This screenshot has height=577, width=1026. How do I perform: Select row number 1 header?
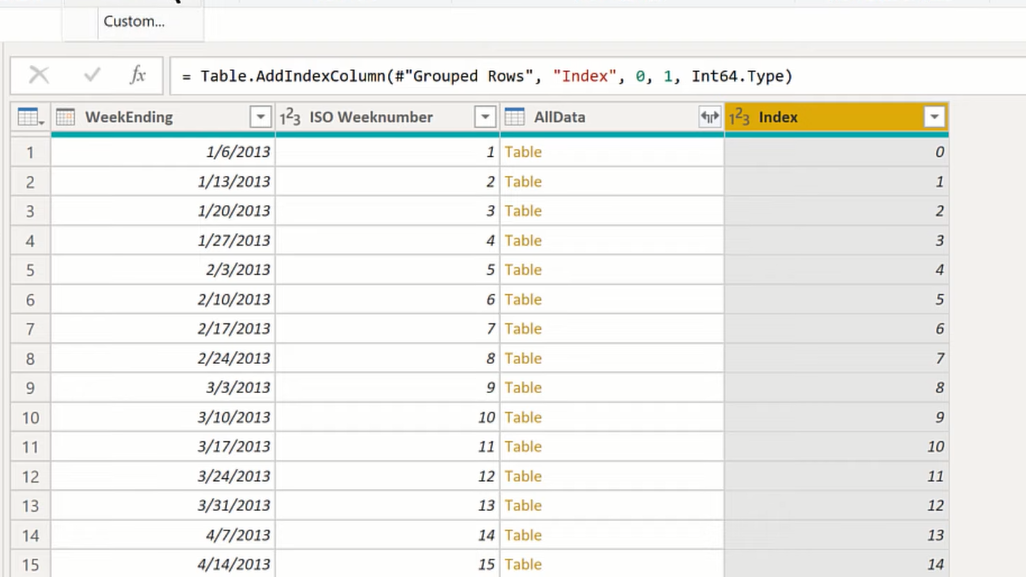(31, 152)
